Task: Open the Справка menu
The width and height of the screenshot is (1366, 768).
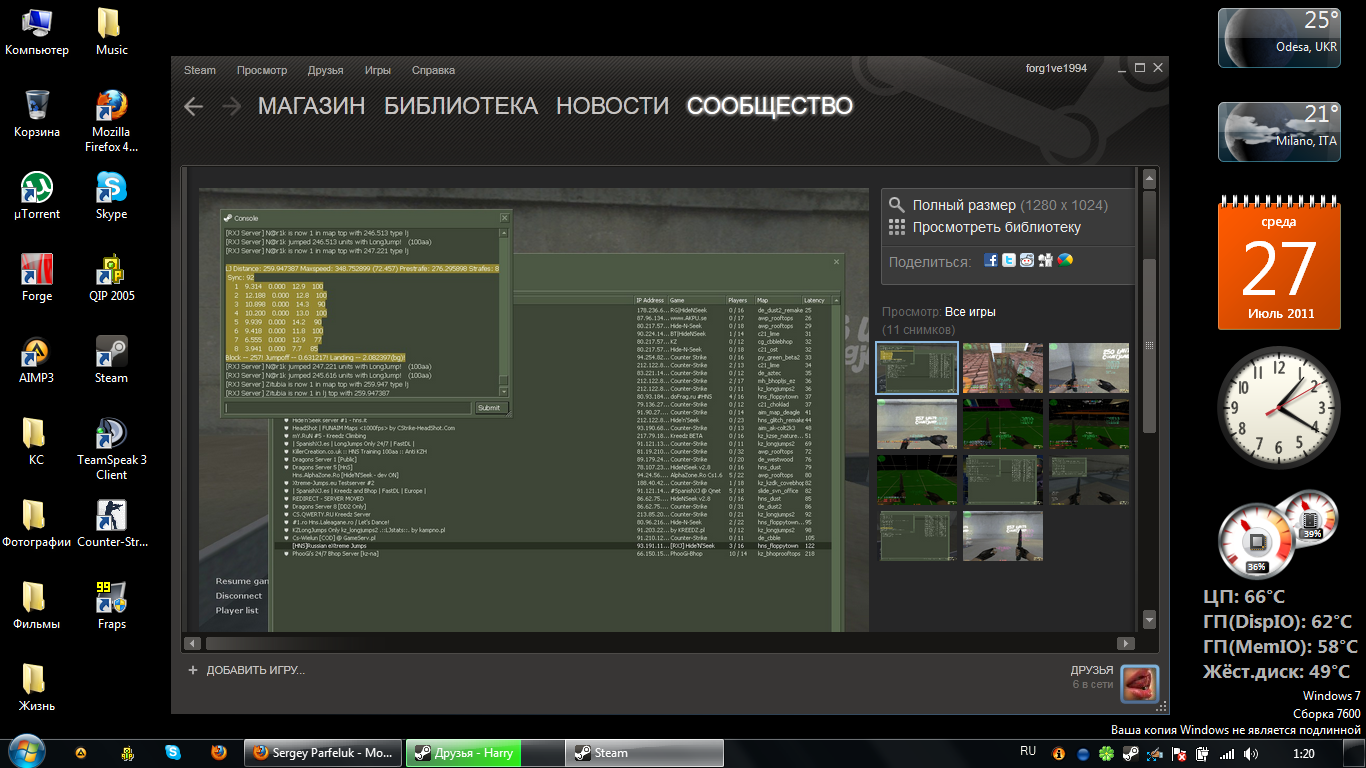Action: [x=433, y=70]
